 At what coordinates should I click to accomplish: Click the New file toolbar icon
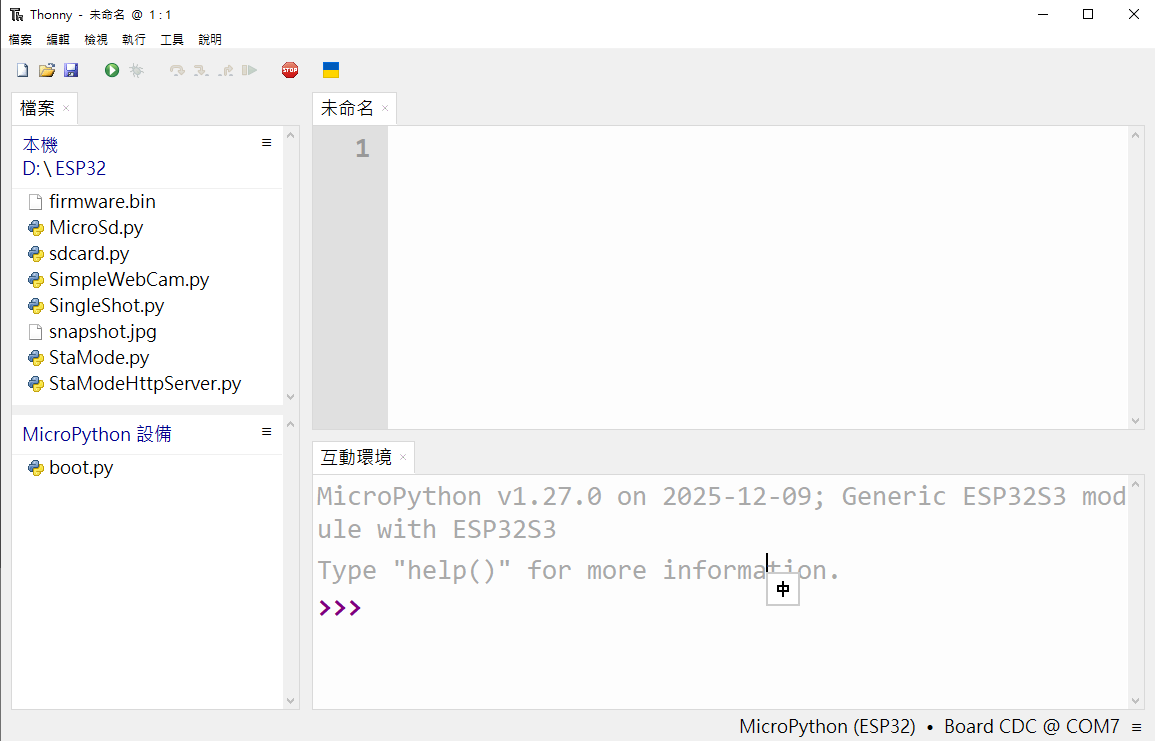coord(22,70)
